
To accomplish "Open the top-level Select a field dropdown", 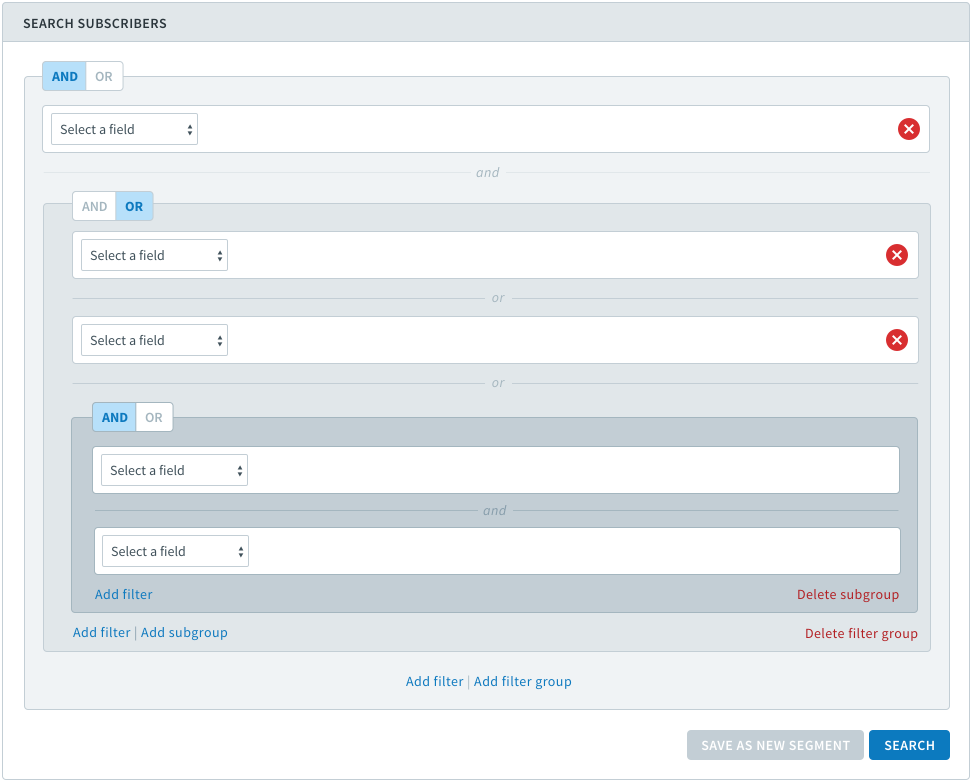I will (124, 129).
